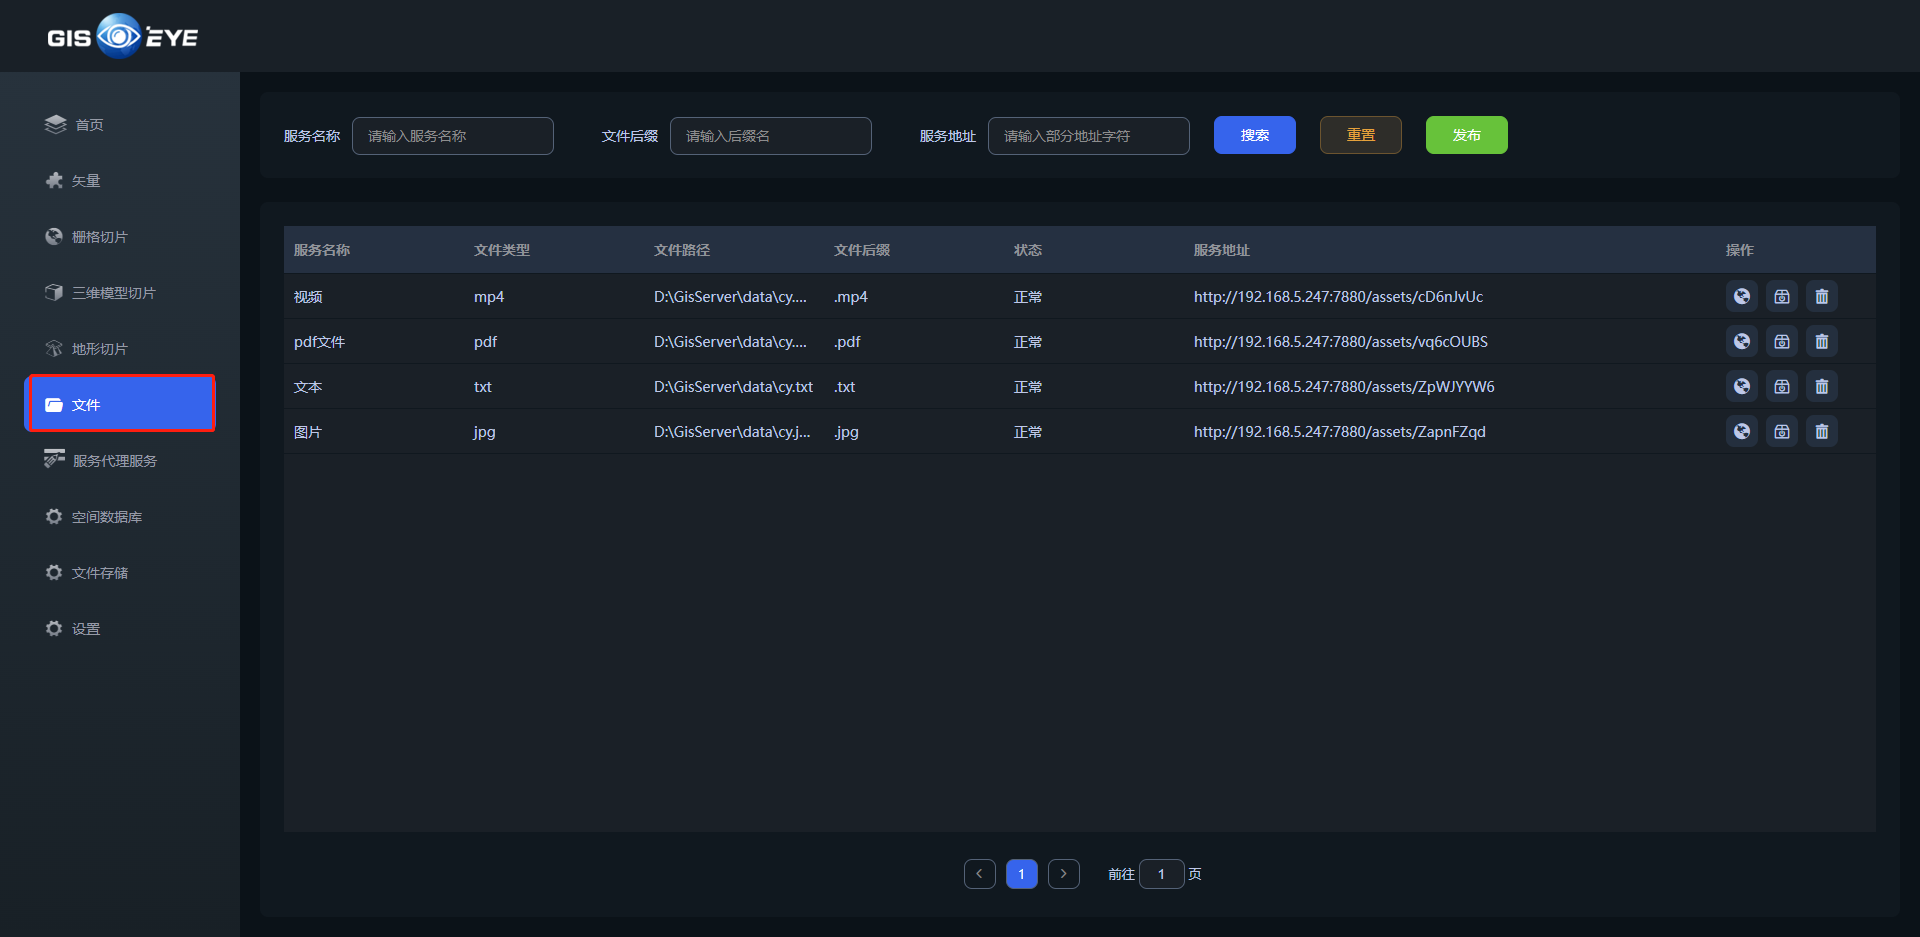The height and width of the screenshot is (937, 1920).
Task: Click the .pdf suffix cell
Action: (847, 342)
